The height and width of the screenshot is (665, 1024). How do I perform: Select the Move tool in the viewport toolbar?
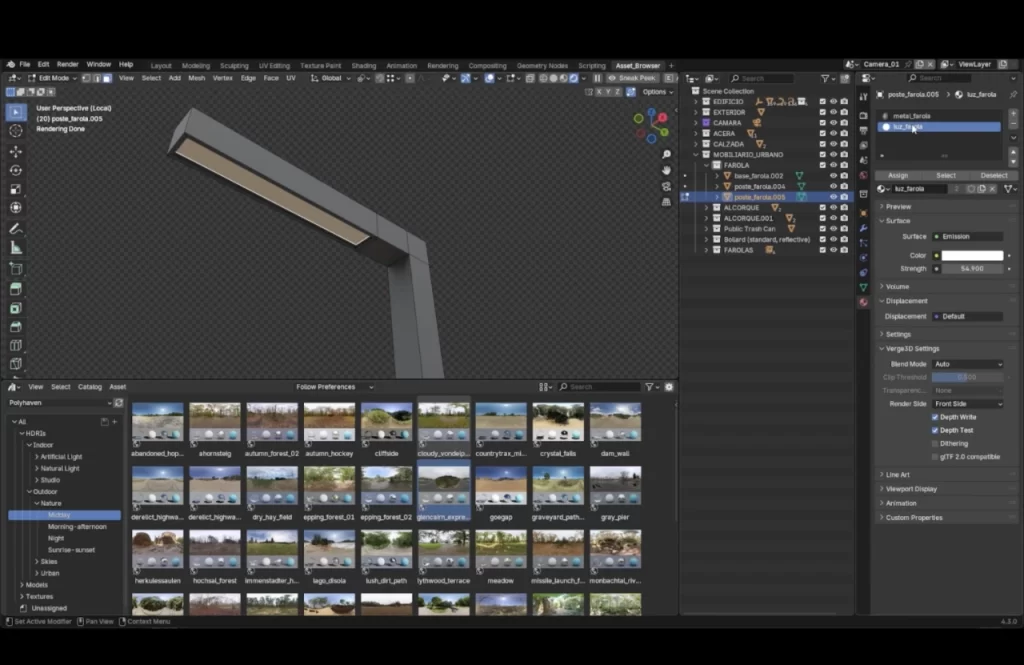pyautogui.click(x=13, y=150)
